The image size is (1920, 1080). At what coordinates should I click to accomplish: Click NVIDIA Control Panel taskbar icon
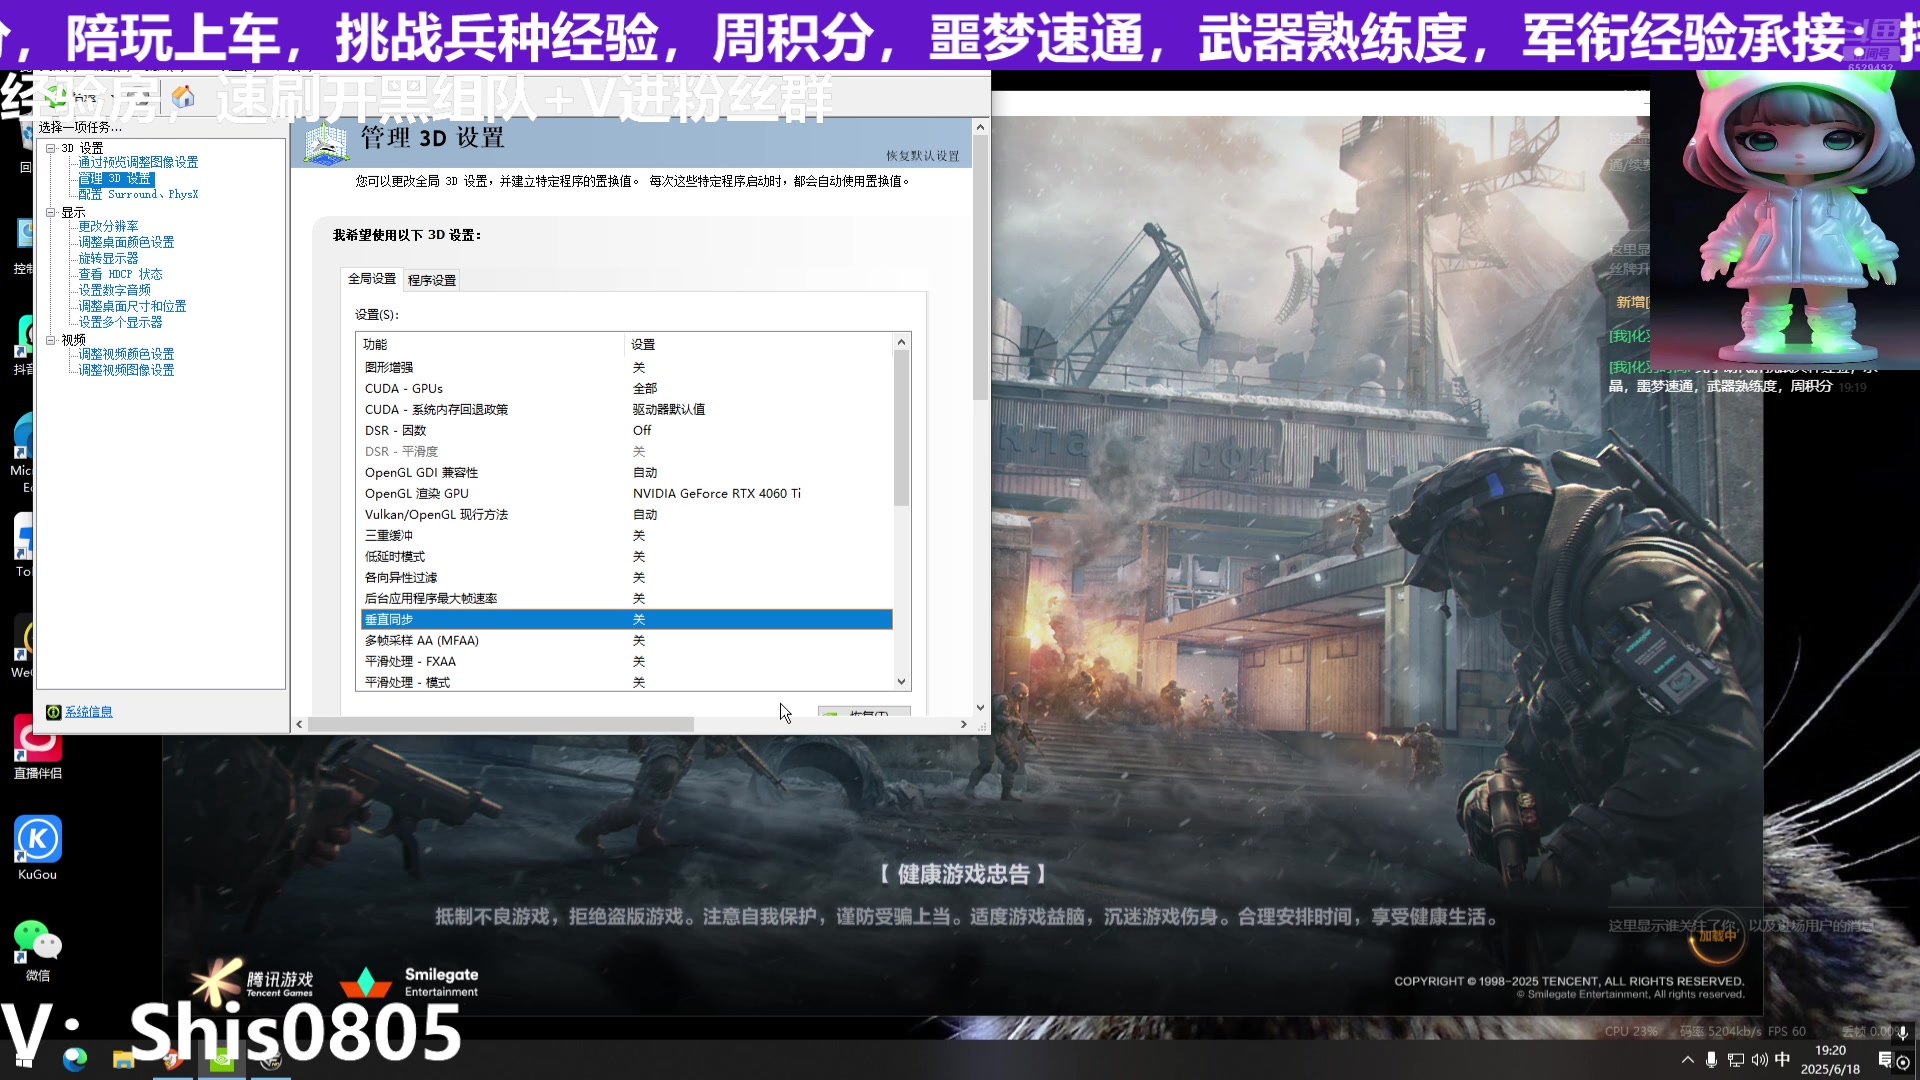(x=221, y=1059)
